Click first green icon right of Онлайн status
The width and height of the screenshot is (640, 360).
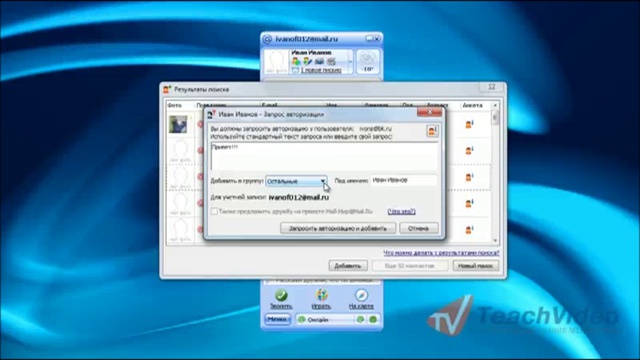click(x=360, y=320)
